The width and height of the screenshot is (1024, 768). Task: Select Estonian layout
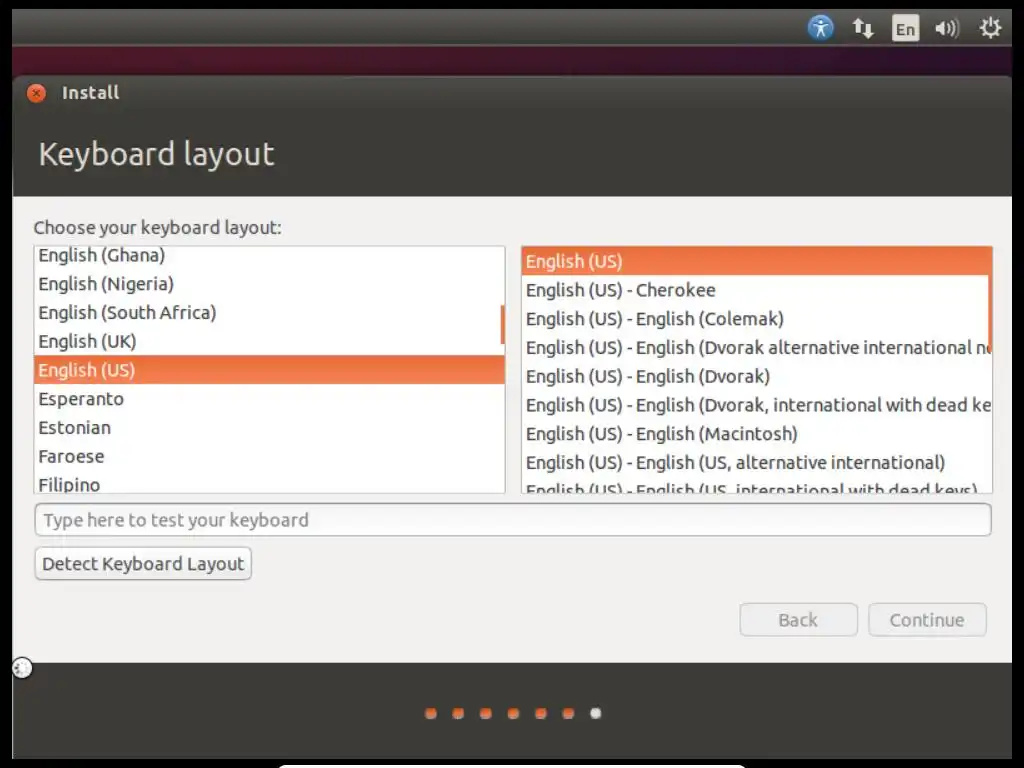[269, 428]
